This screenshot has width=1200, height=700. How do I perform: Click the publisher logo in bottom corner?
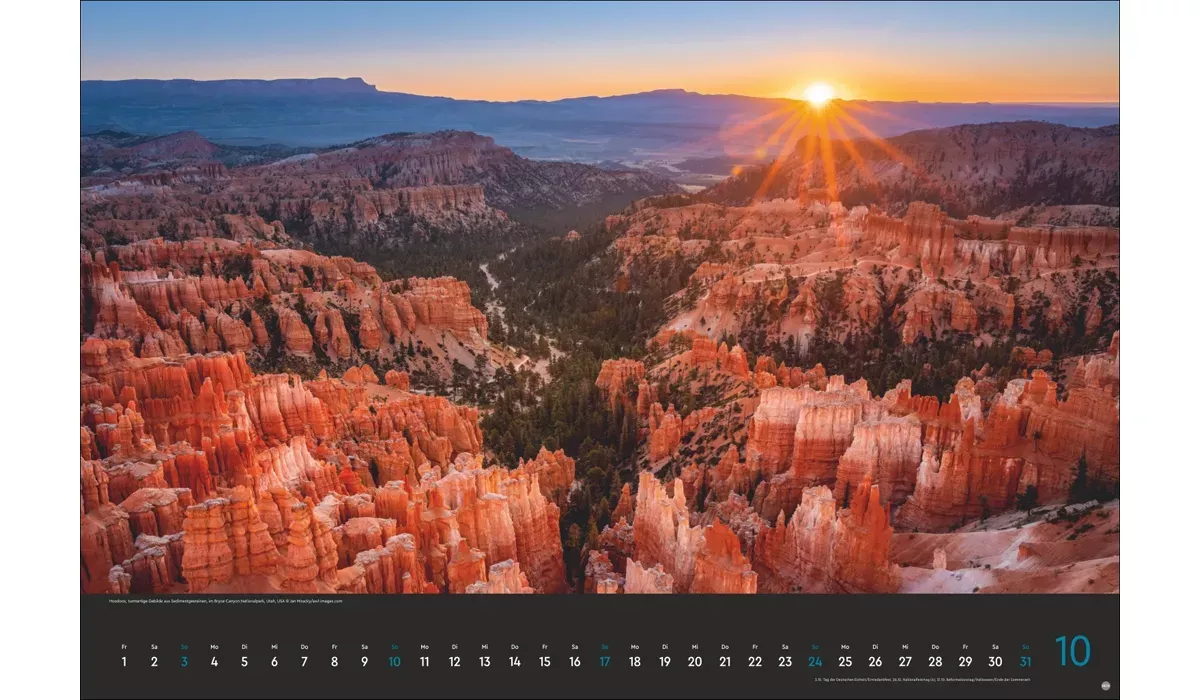pyautogui.click(x=1106, y=686)
